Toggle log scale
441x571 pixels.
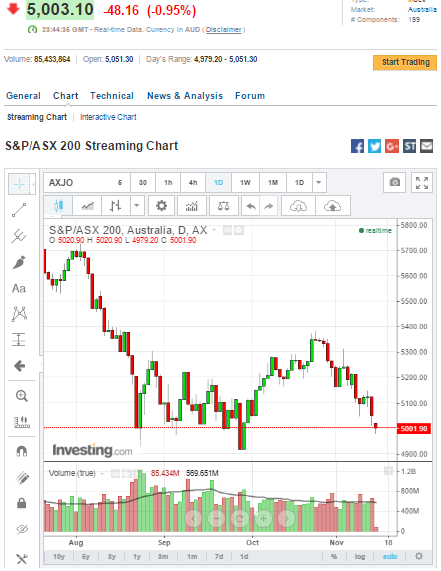coord(360,556)
